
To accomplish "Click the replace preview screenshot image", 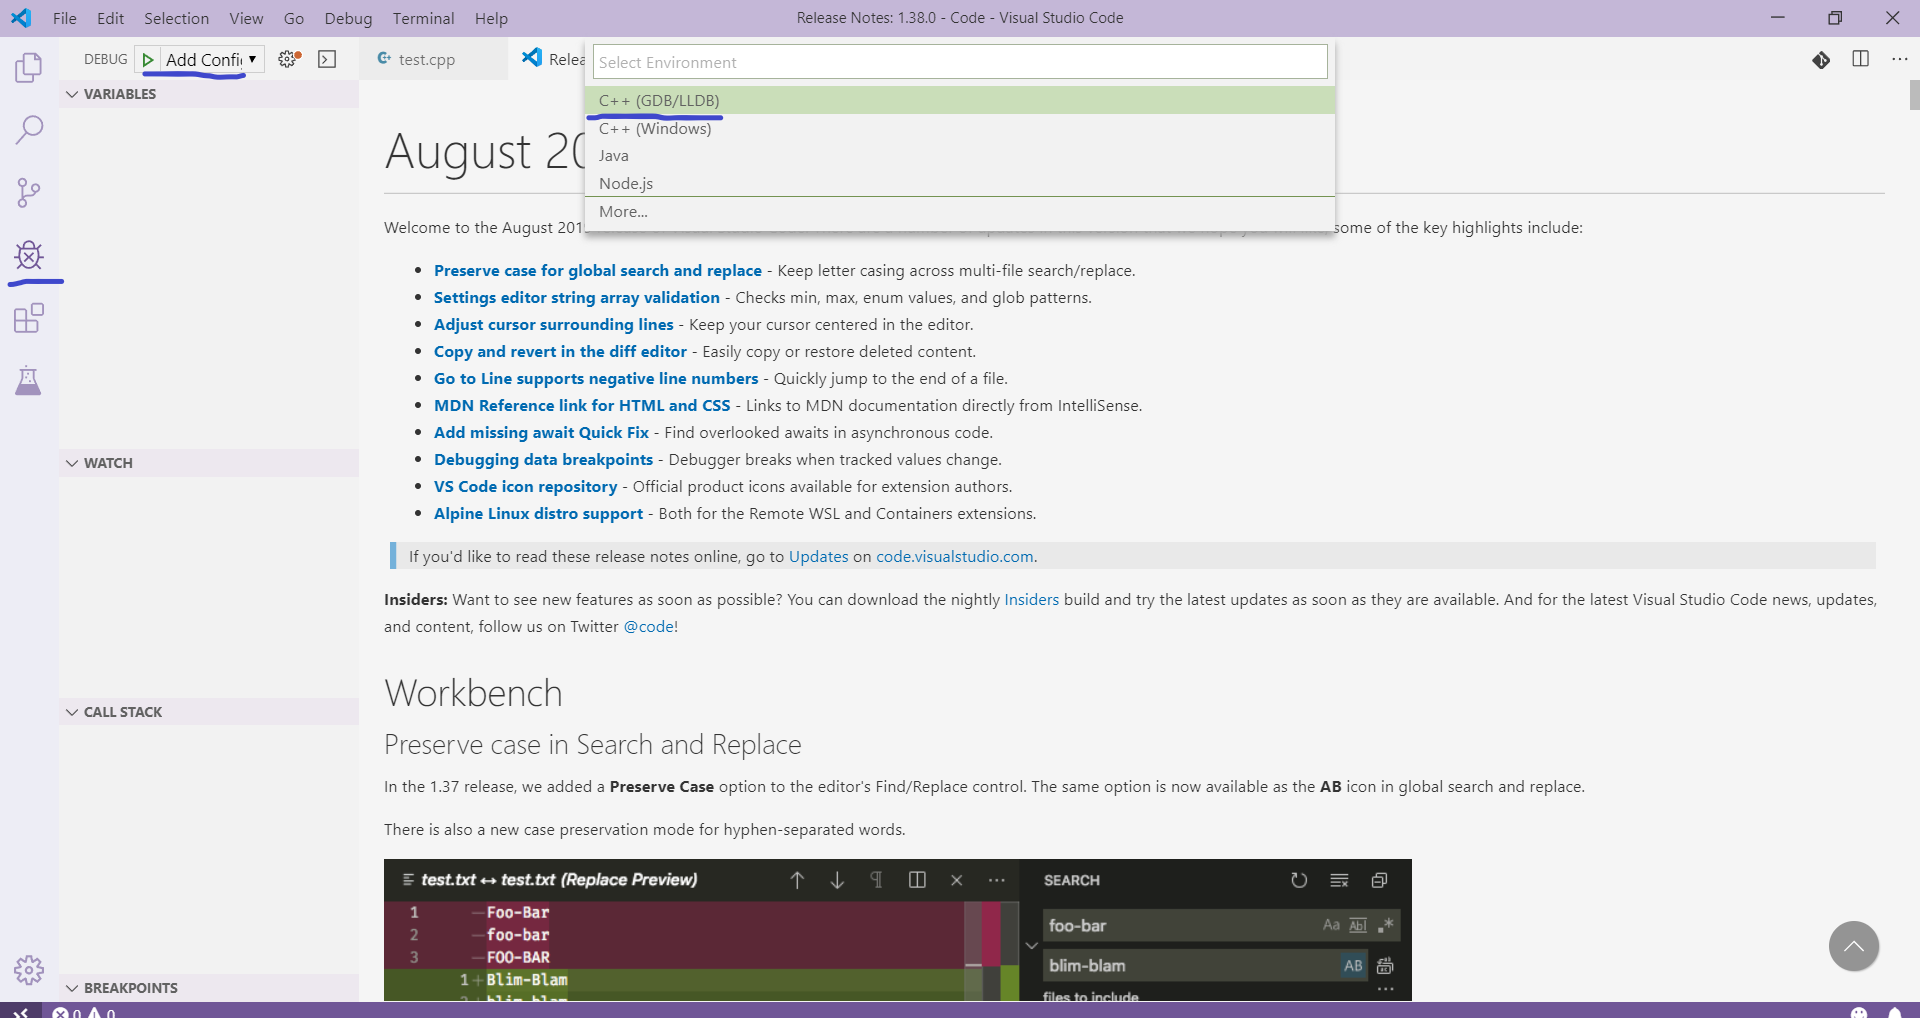I will (897, 930).
